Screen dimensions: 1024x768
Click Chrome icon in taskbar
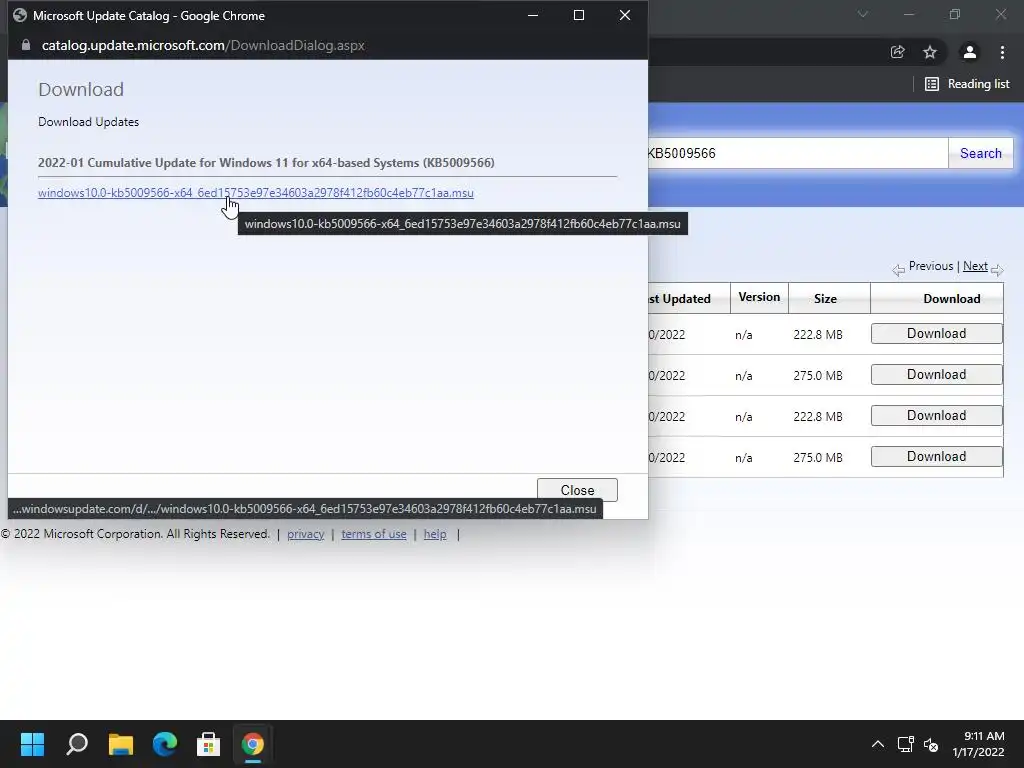253,744
